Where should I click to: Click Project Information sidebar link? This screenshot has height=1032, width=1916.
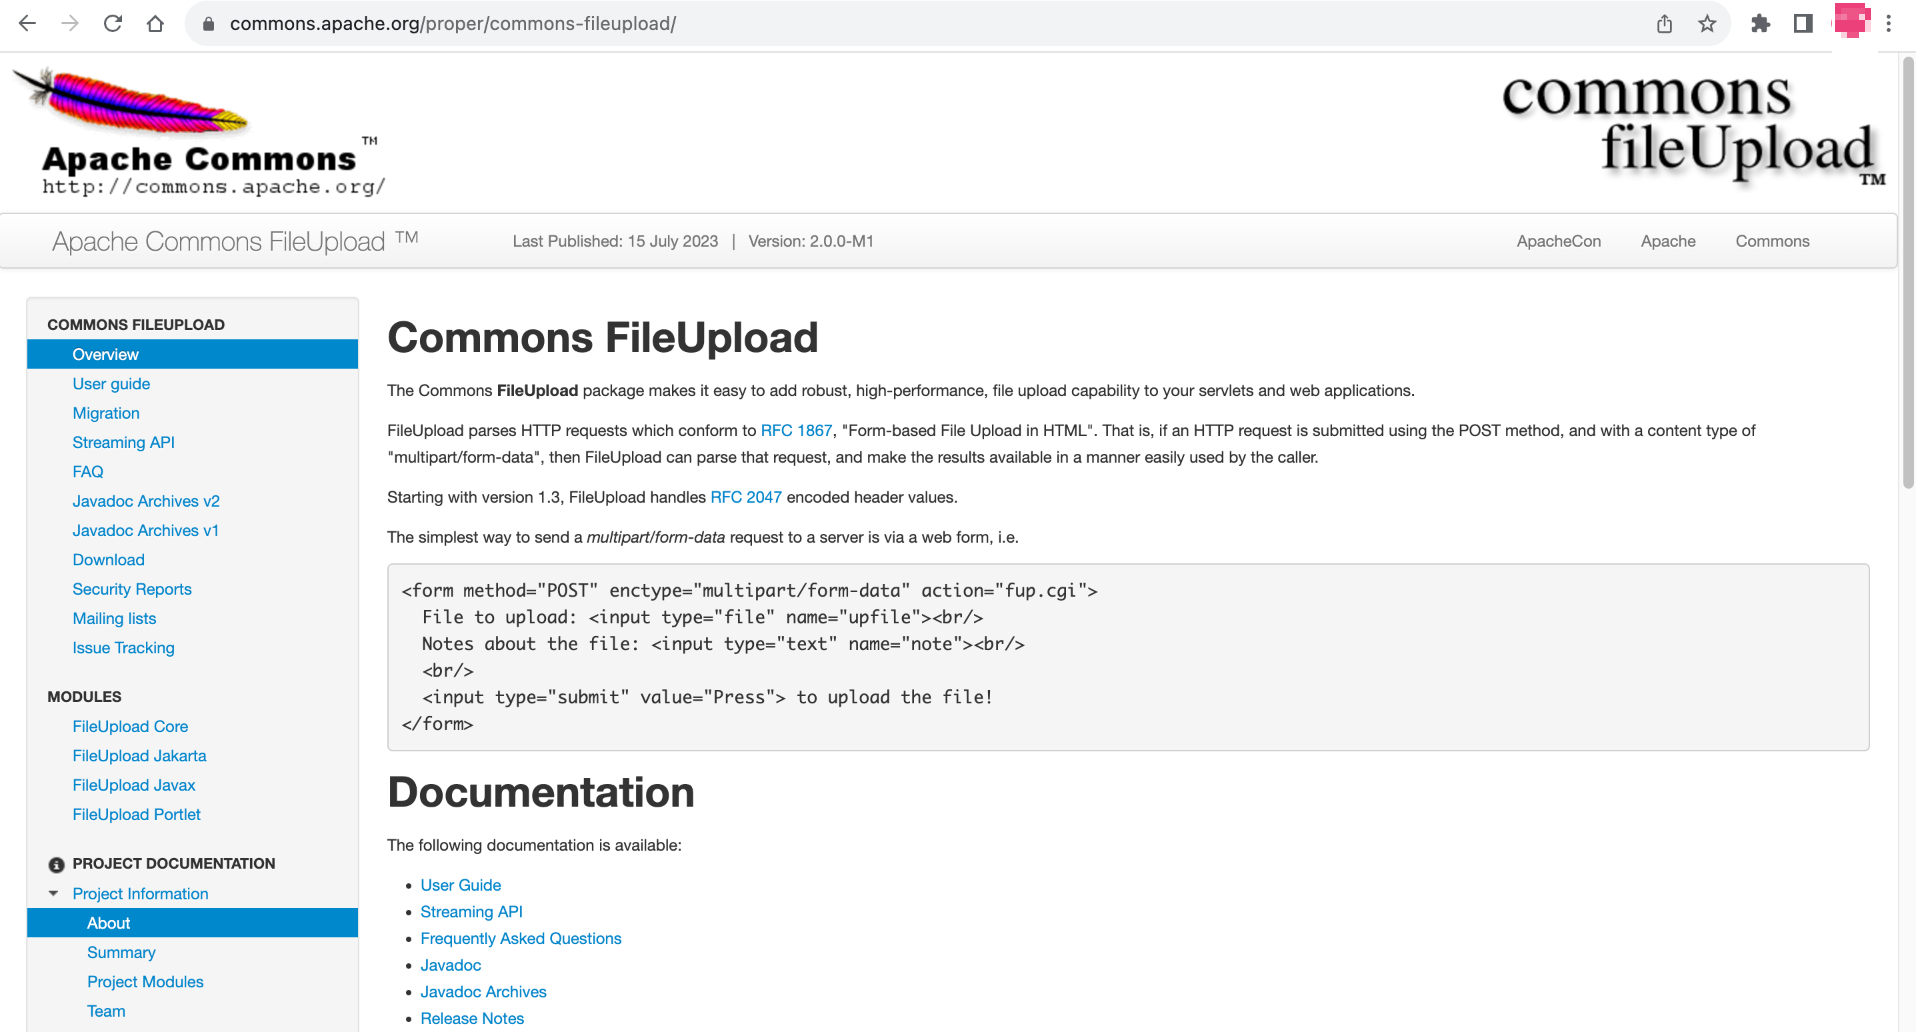pos(140,894)
